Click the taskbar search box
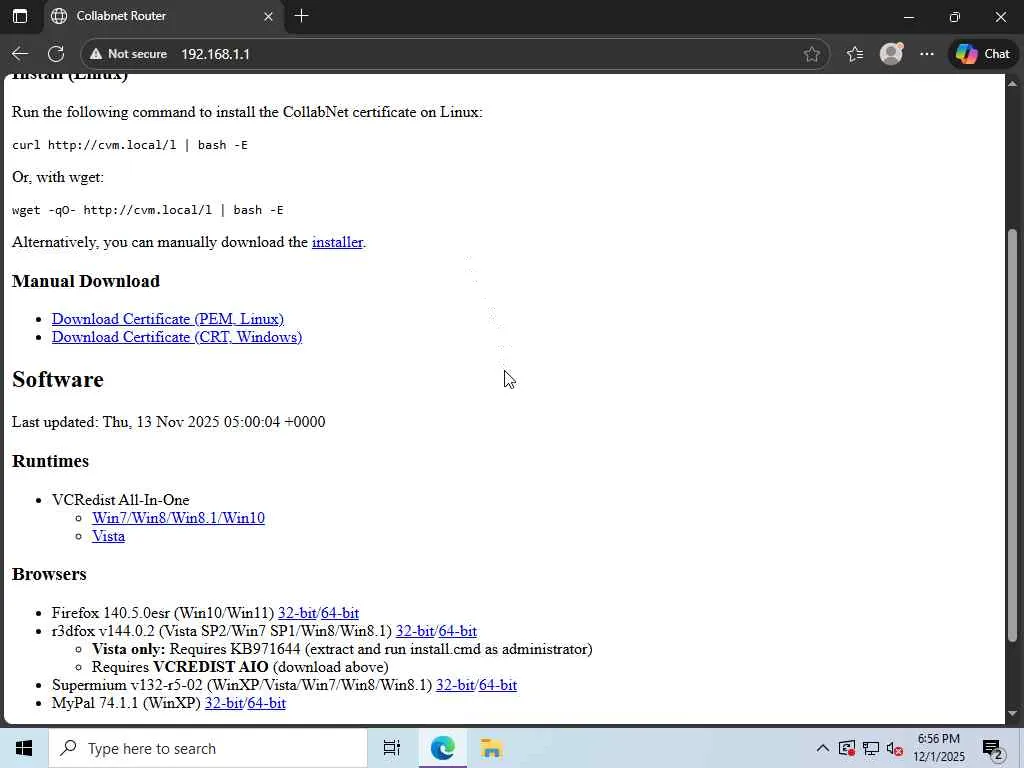The width and height of the screenshot is (1024, 768). [x=208, y=748]
